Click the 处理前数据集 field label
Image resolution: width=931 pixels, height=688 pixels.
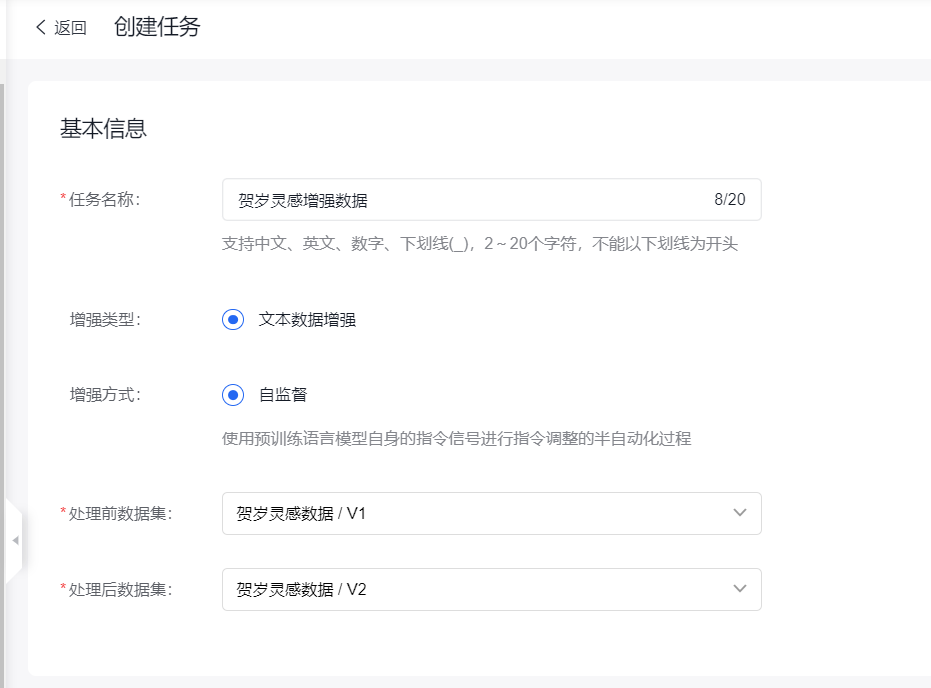click(120, 513)
